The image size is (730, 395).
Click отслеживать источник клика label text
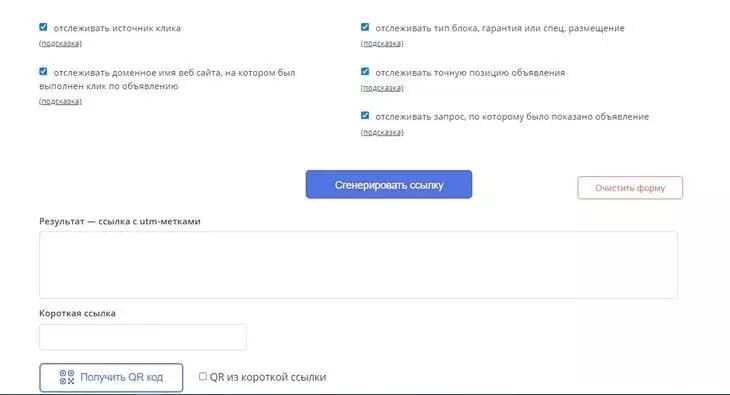[x=117, y=28]
